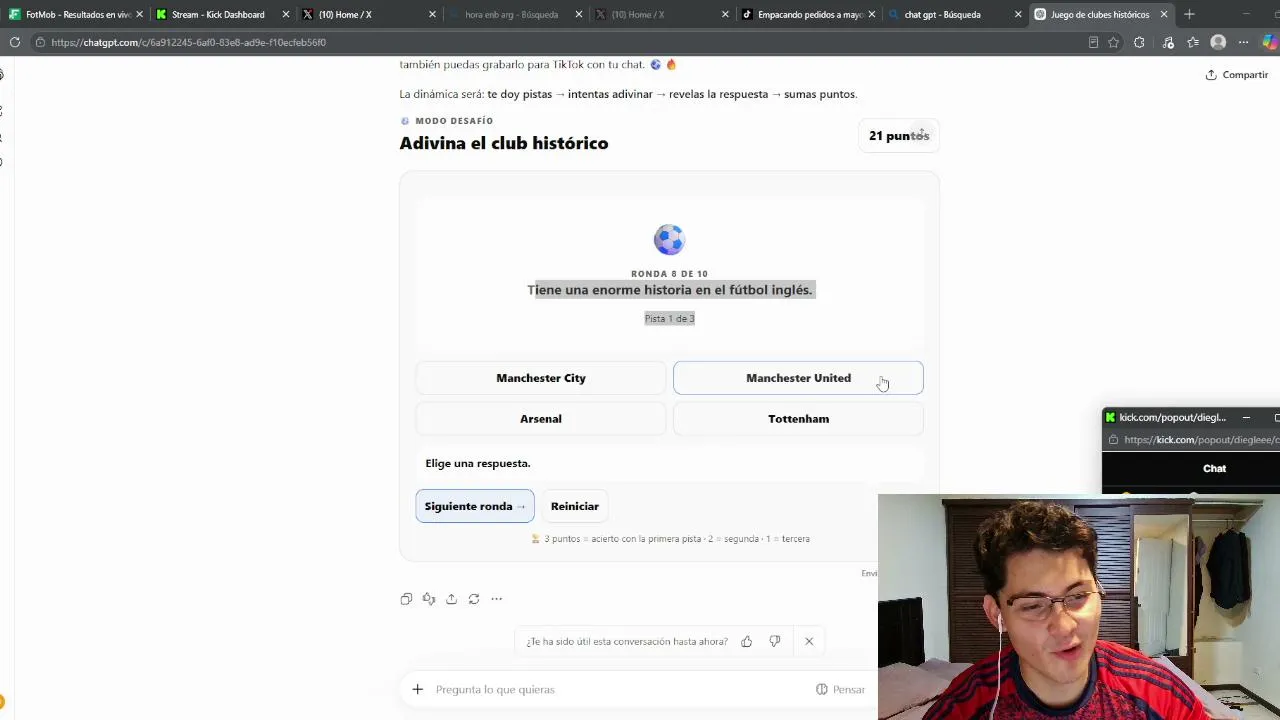Give thumbs down to conversation usefulness prompt

click(x=775, y=641)
